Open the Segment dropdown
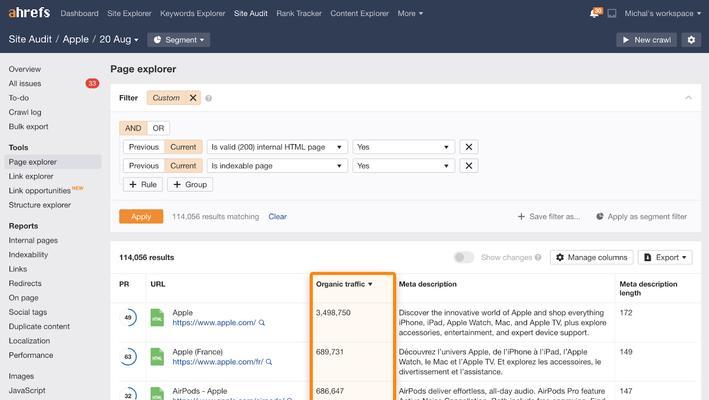Image resolution: width=709 pixels, height=400 pixels. coord(179,40)
